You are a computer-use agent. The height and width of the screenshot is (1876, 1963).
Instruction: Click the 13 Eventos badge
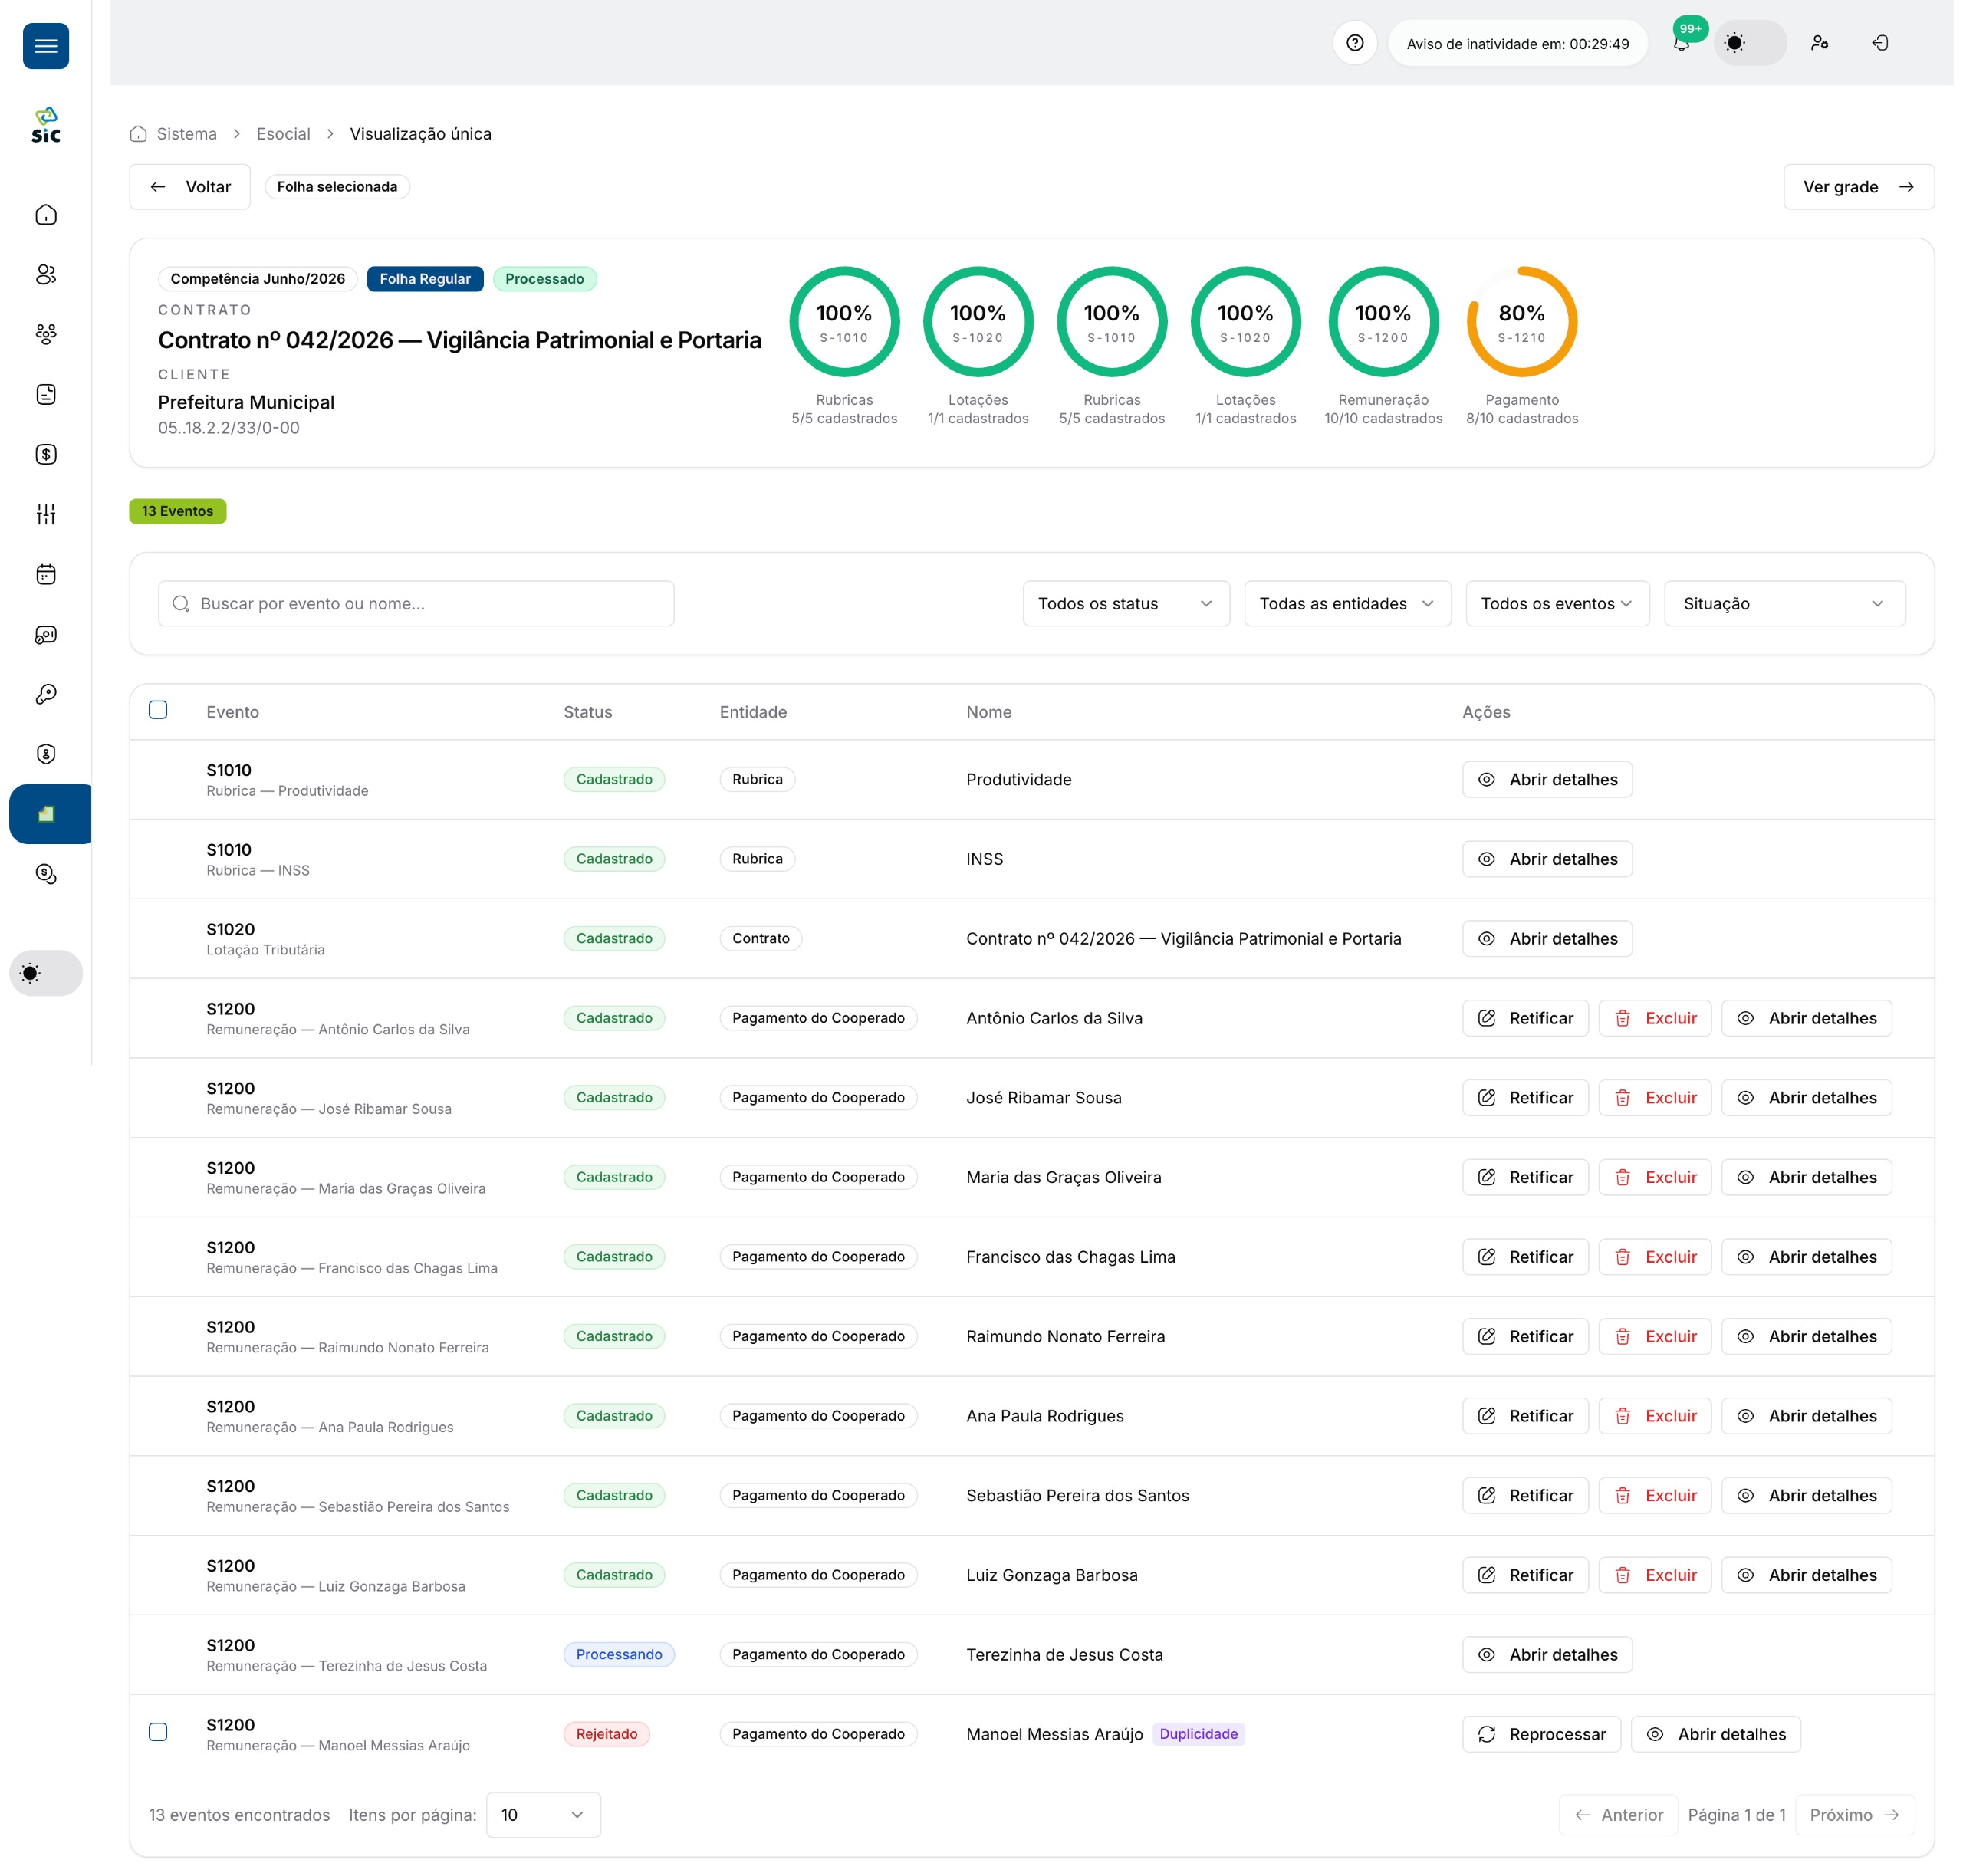[177, 511]
